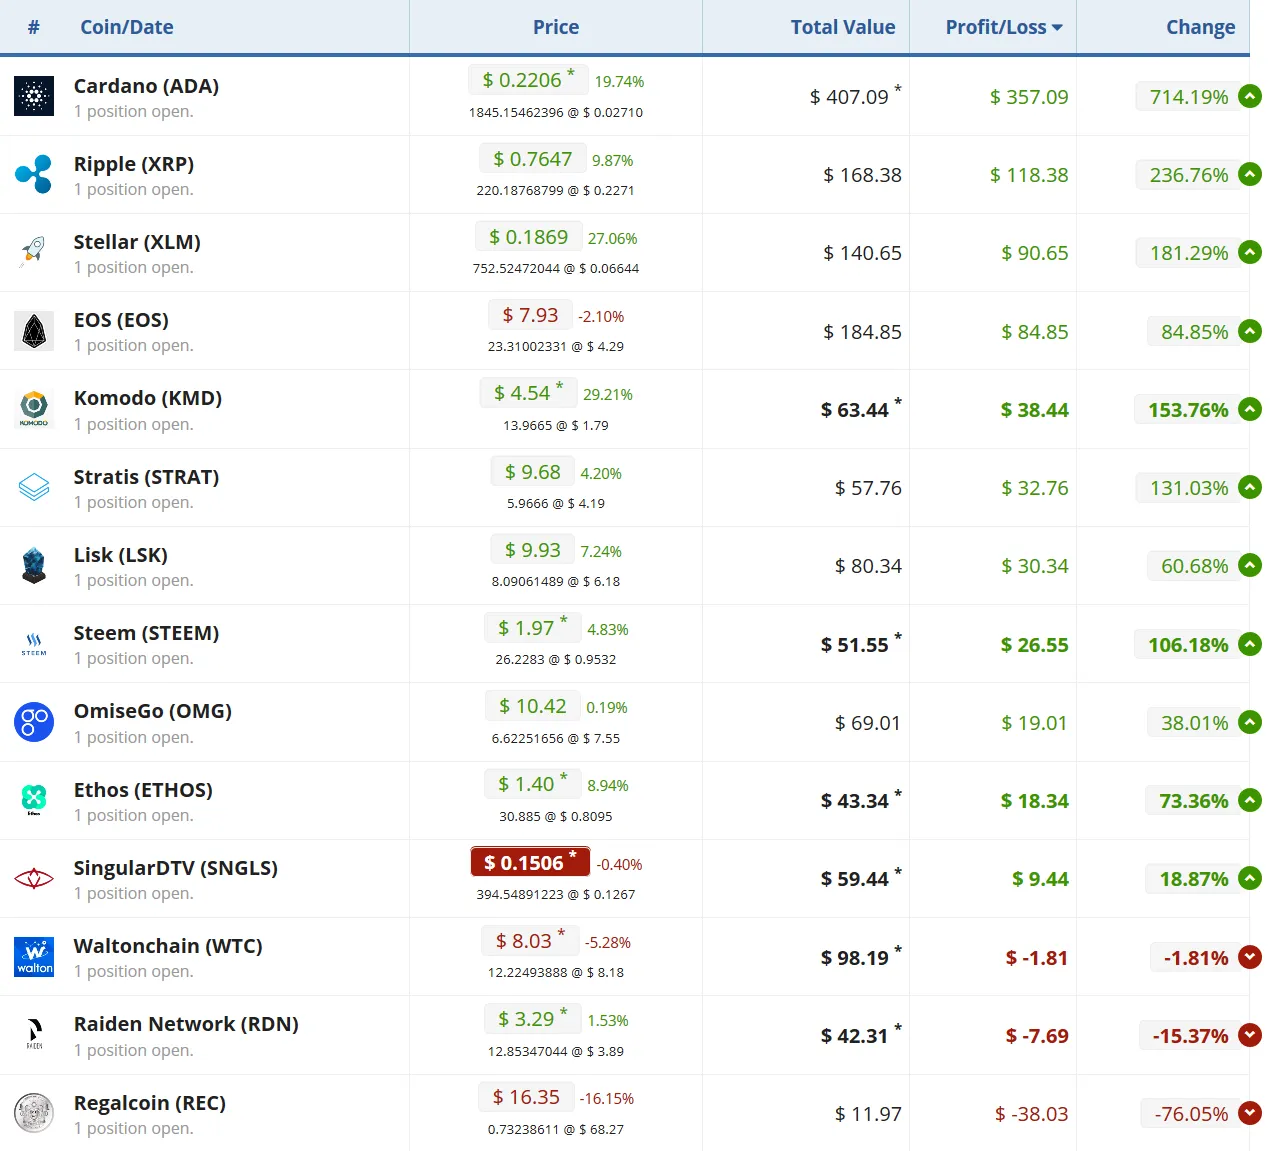Viewport: 1270px width, 1151px height.
Task: Click the Ethos change badge 73.36%
Action: [1193, 801]
